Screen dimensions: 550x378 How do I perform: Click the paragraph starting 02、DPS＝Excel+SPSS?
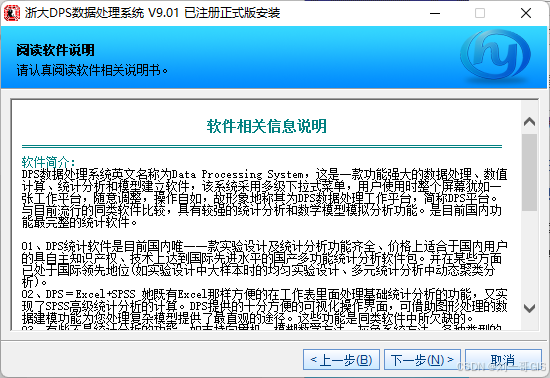click(264, 306)
